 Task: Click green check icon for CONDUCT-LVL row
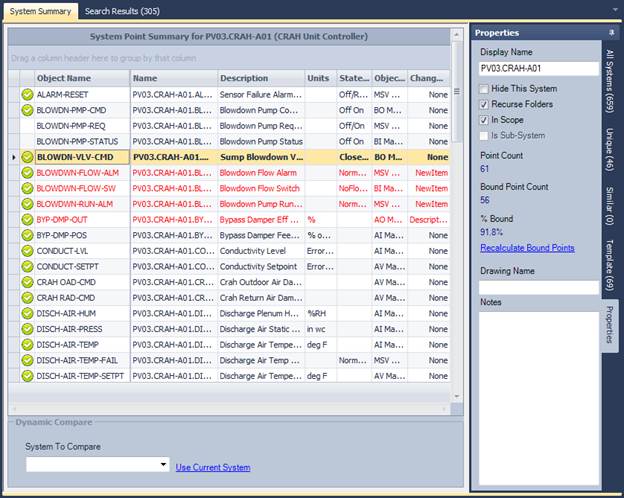pyautogui.click(x=27, y=251)
